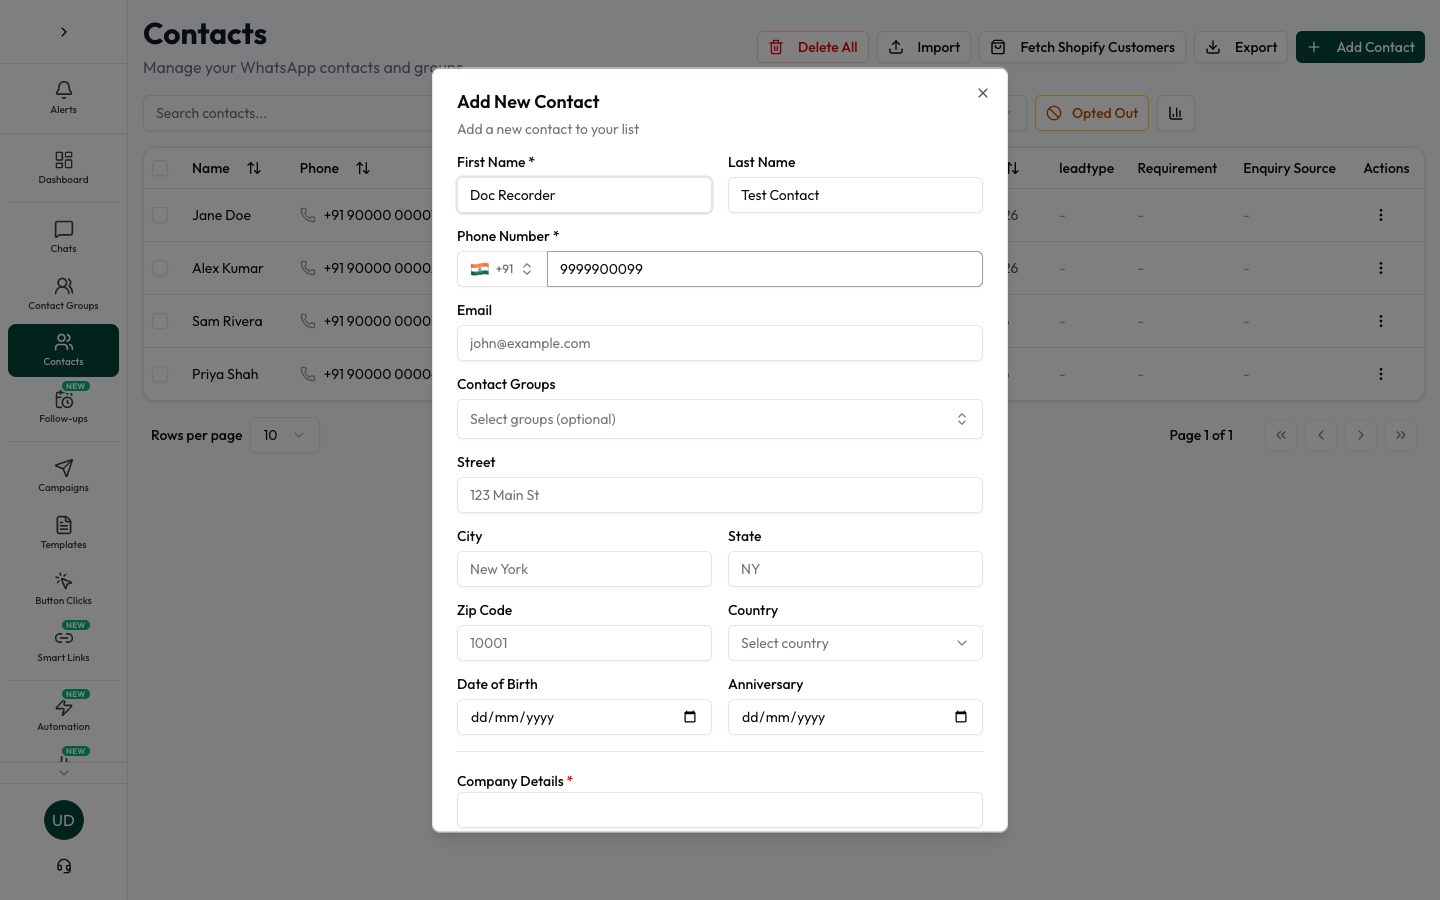The width and height of the screenshot is (1440, 900).
Task: Expand the Contact Groups select box
Action: [x=720, y=419]
